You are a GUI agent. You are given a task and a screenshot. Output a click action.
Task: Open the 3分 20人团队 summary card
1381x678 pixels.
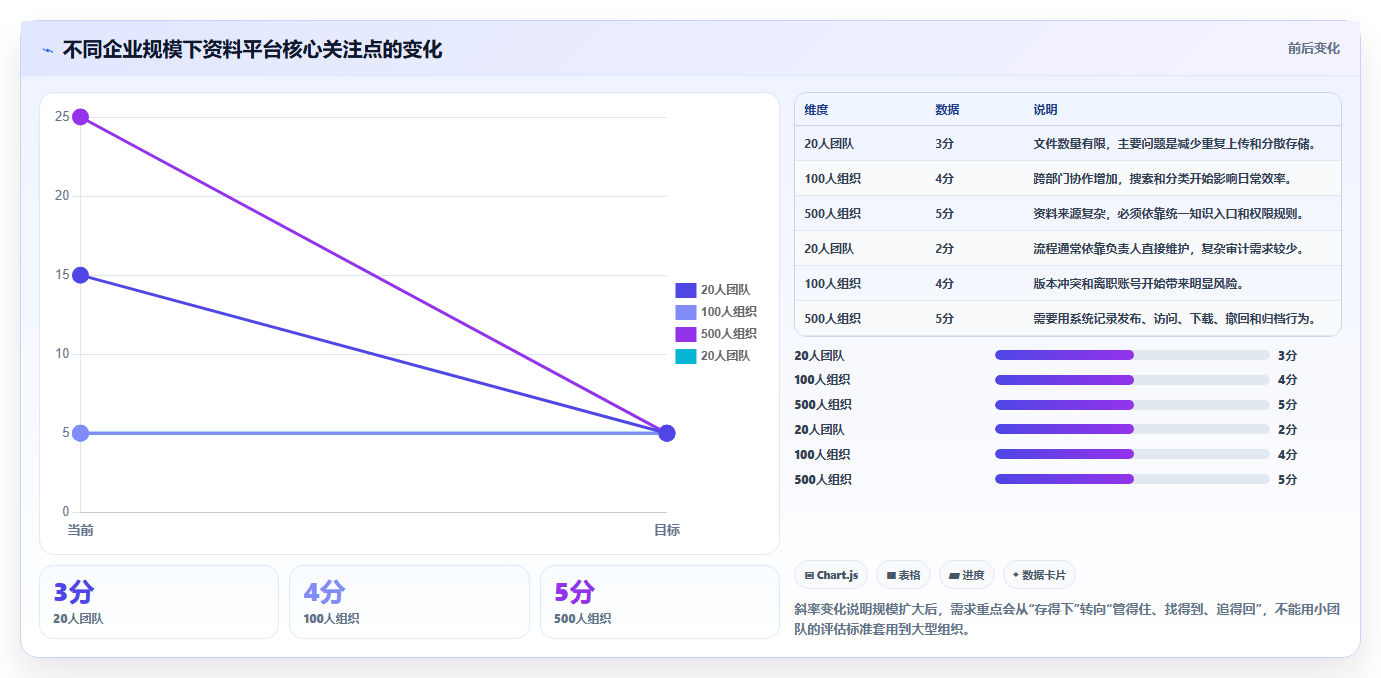[x=159, y=602]
